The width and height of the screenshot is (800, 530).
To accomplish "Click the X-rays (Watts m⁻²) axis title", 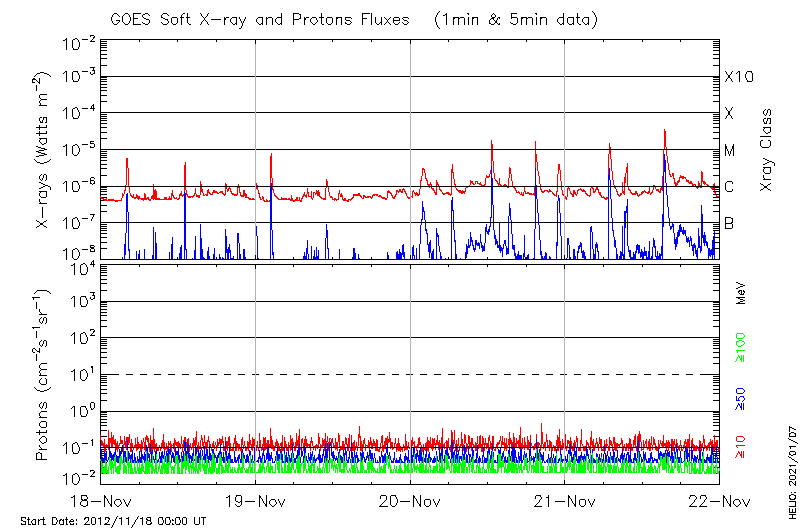I will tap(45, 150).
